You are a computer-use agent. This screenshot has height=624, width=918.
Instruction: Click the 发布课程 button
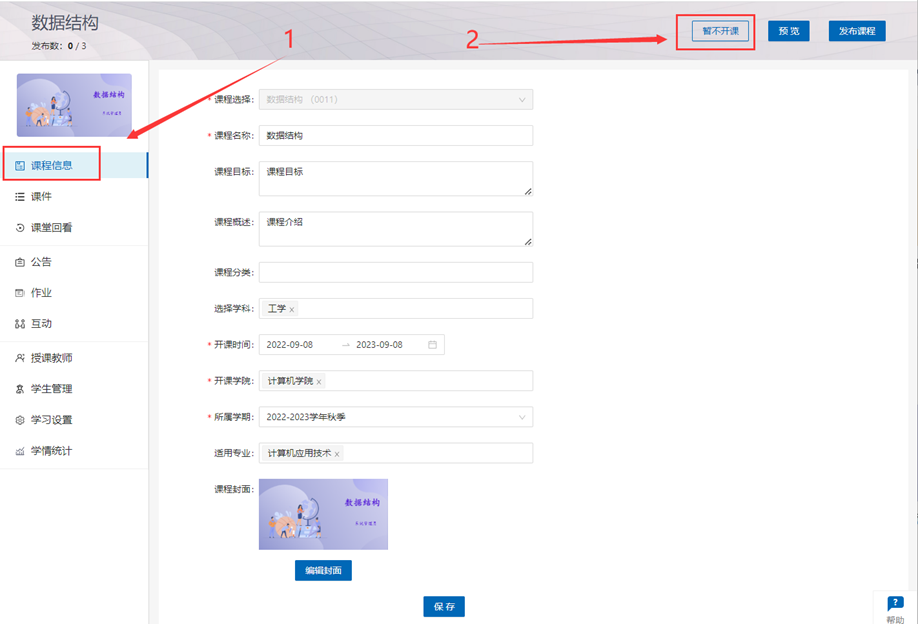[857, 31]
